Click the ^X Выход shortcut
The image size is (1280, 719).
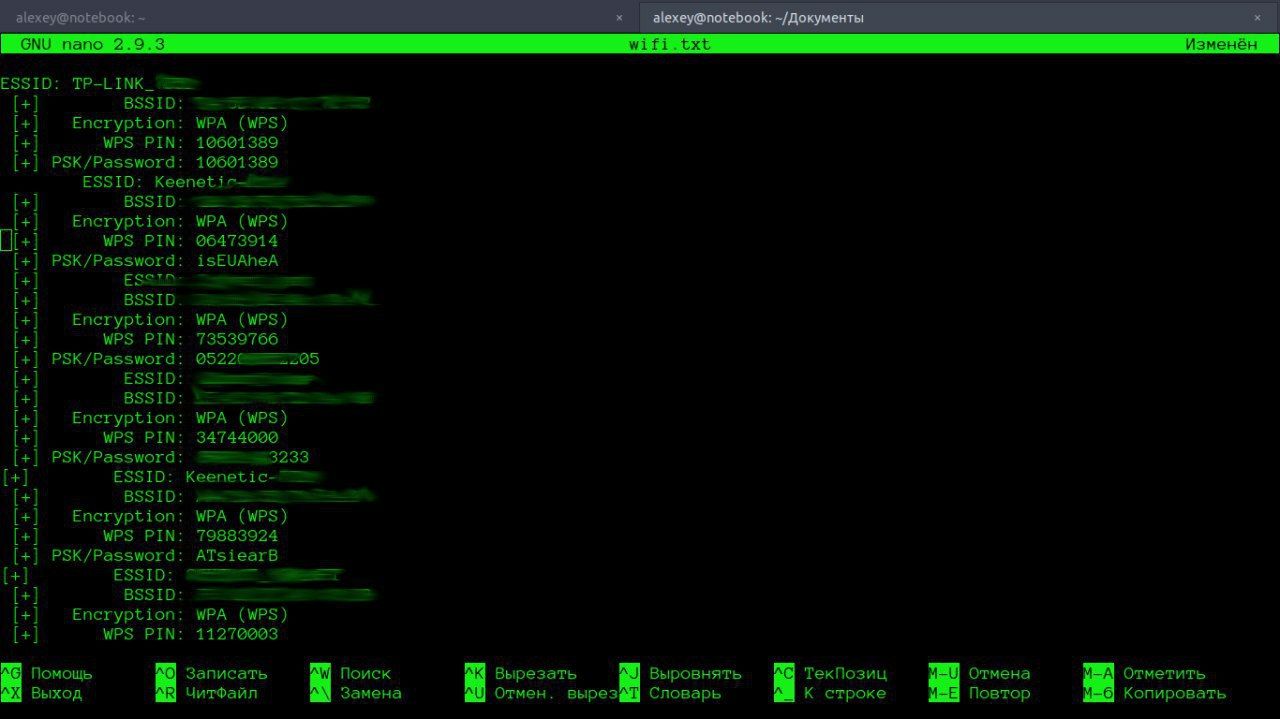click(x=42, y=693)
